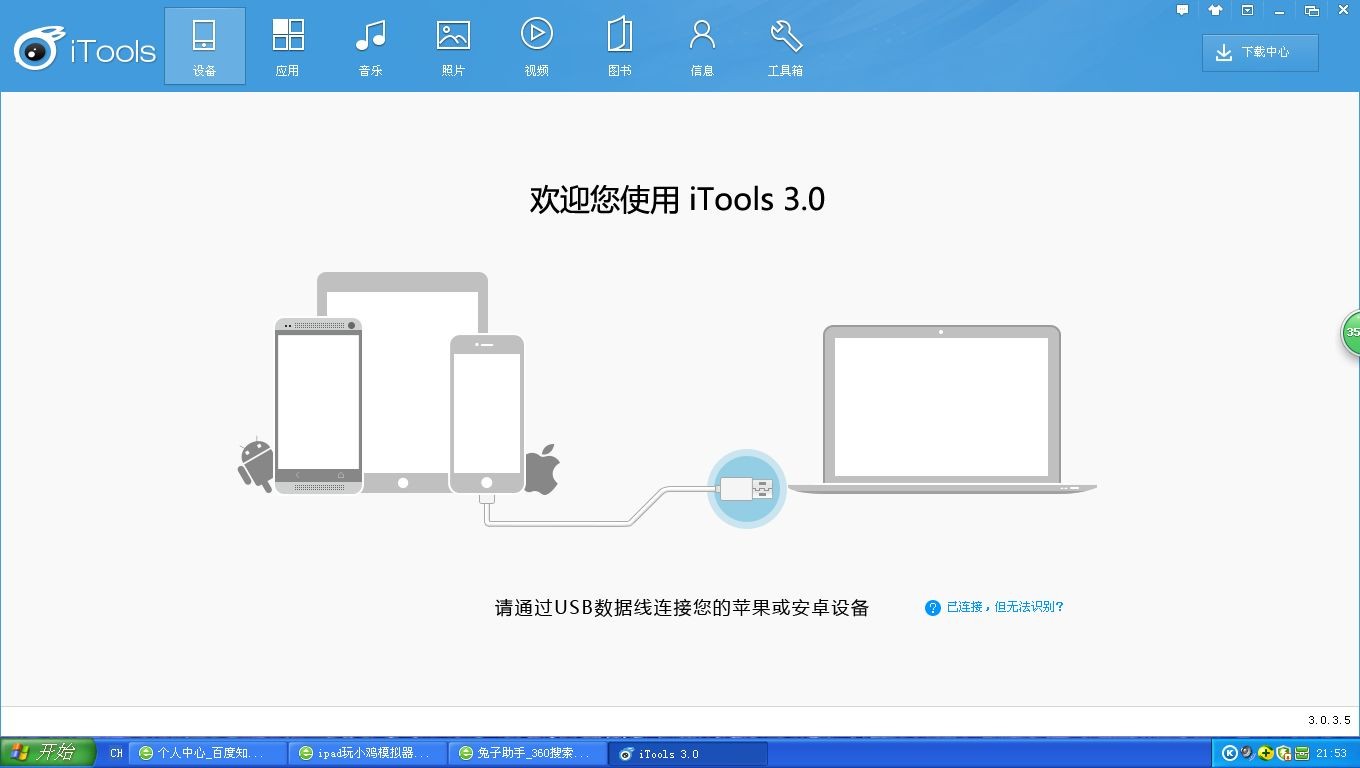
Task: Minimize the iTools window
Action: pos(1280,11)
